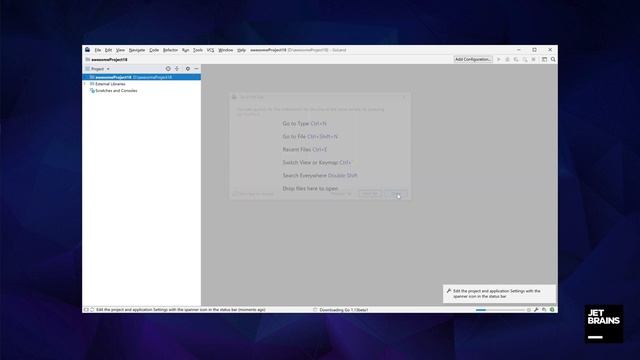Click the green Run arrow icon
Viewport: 640px width, 360px height.
(x=498, y=60)
